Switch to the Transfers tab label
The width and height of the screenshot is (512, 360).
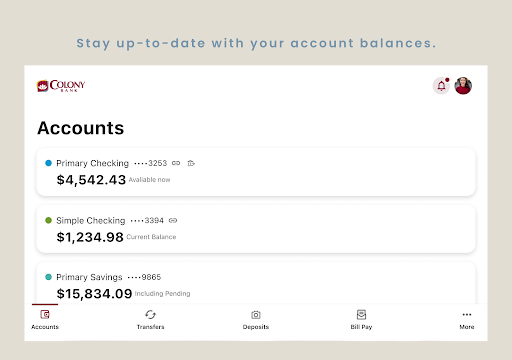(150, 327)
